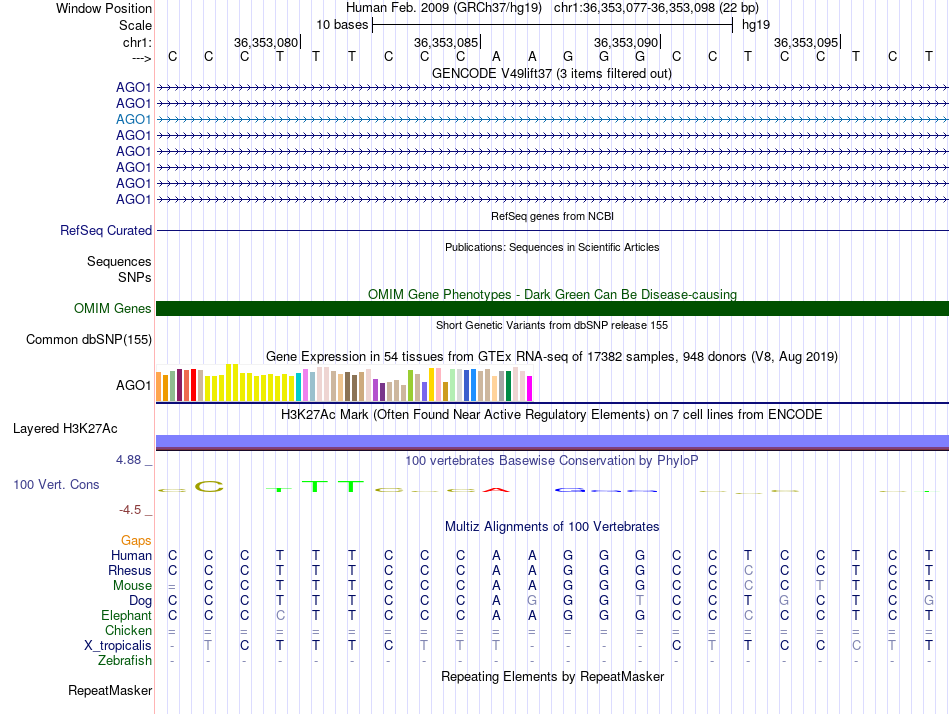Screen dimensions: 950x714
Task: Select the RepeatMasker track label
Action: [x=110, y=691]
